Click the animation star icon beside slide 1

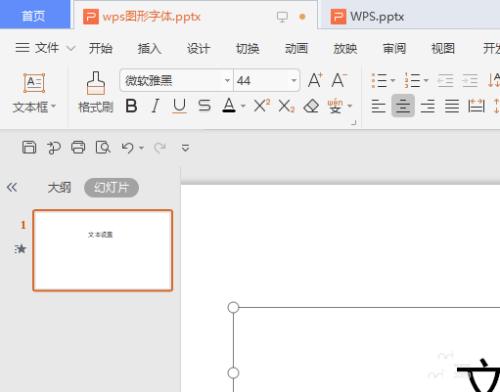(x=20, y=249)
